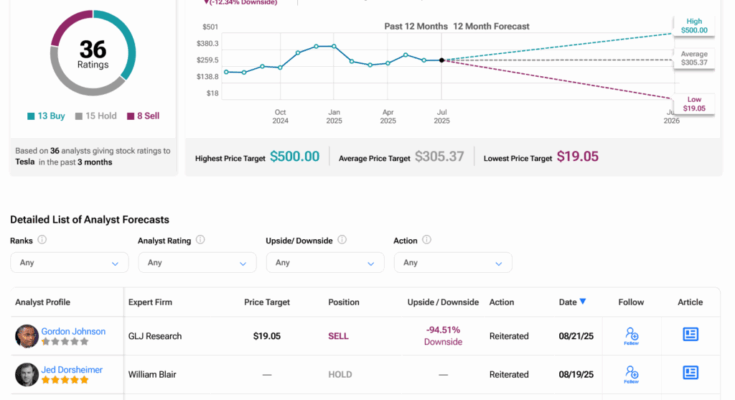Click the HOLD position for Jed Dorsheimer
This screenshot has width=735, height=400.
340,375
